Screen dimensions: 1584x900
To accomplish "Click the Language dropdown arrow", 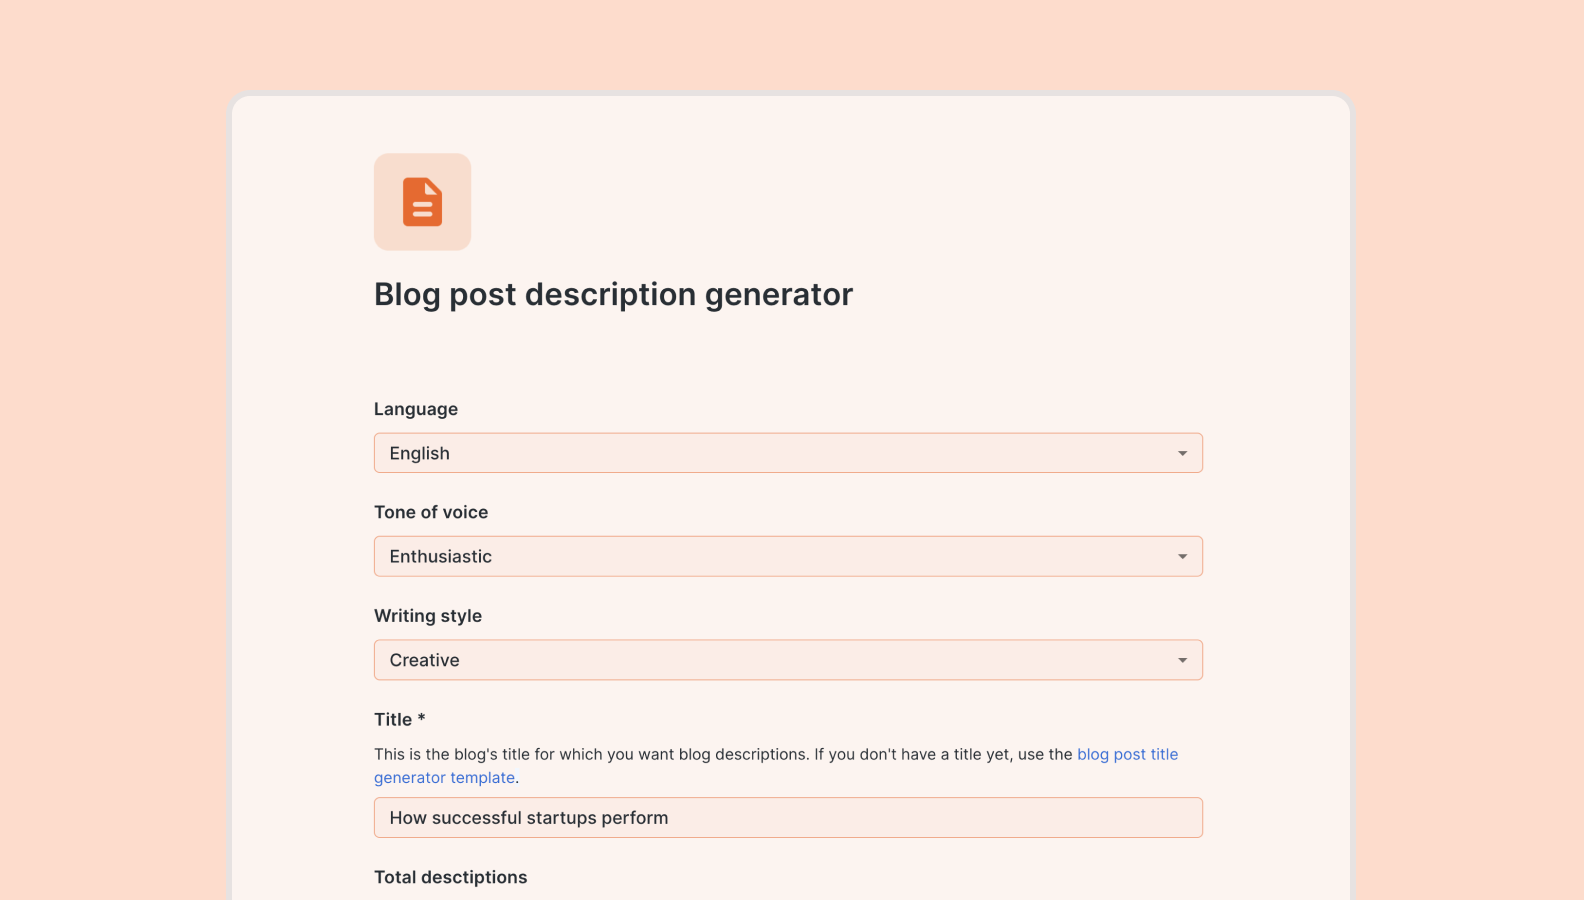I will 1182,454.
